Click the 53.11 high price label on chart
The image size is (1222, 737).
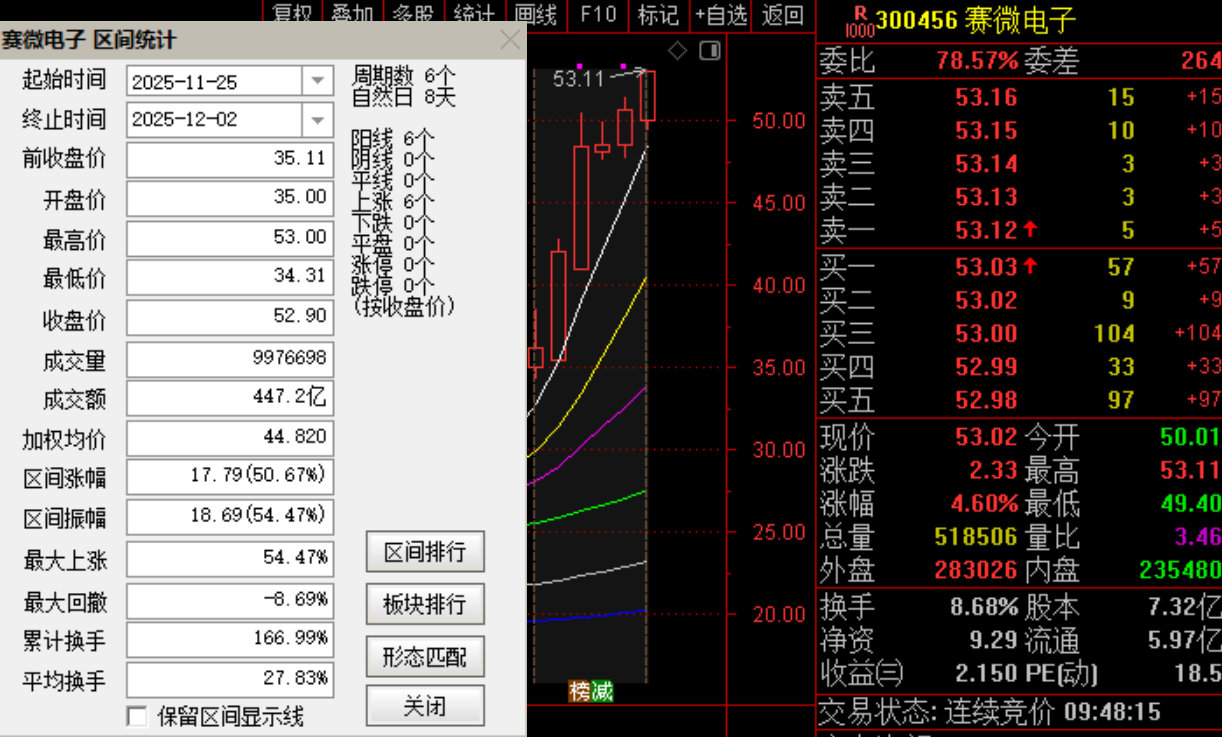click(579, 78)
